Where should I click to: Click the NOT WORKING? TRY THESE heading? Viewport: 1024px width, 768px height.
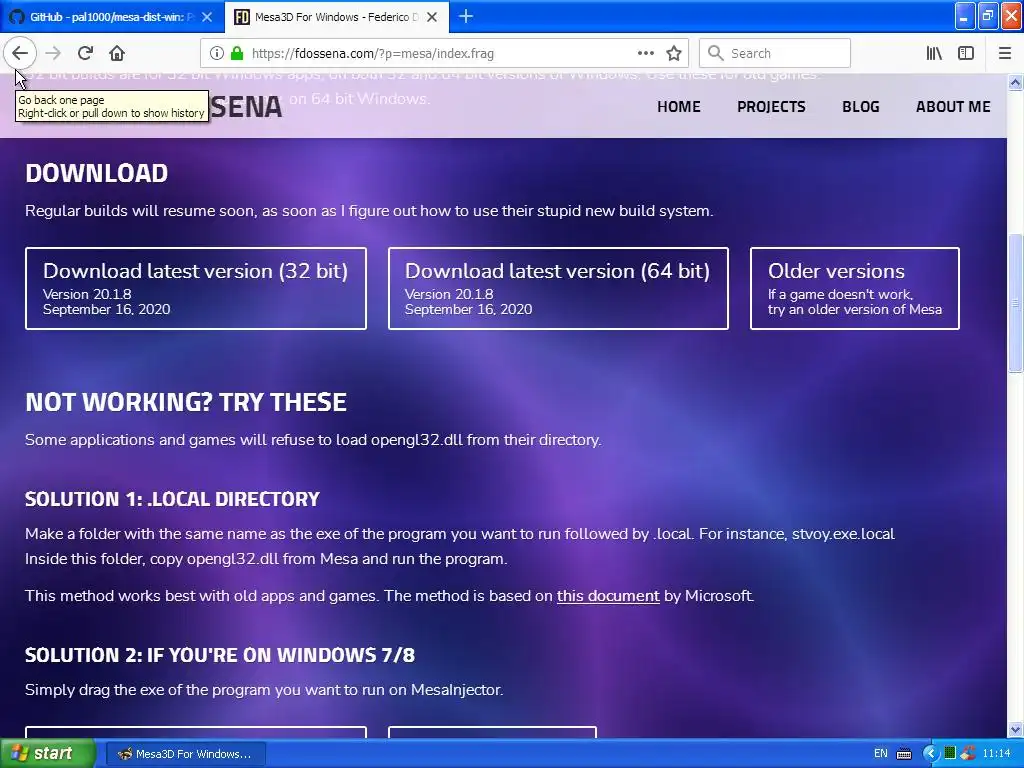[x=186, y=402]
